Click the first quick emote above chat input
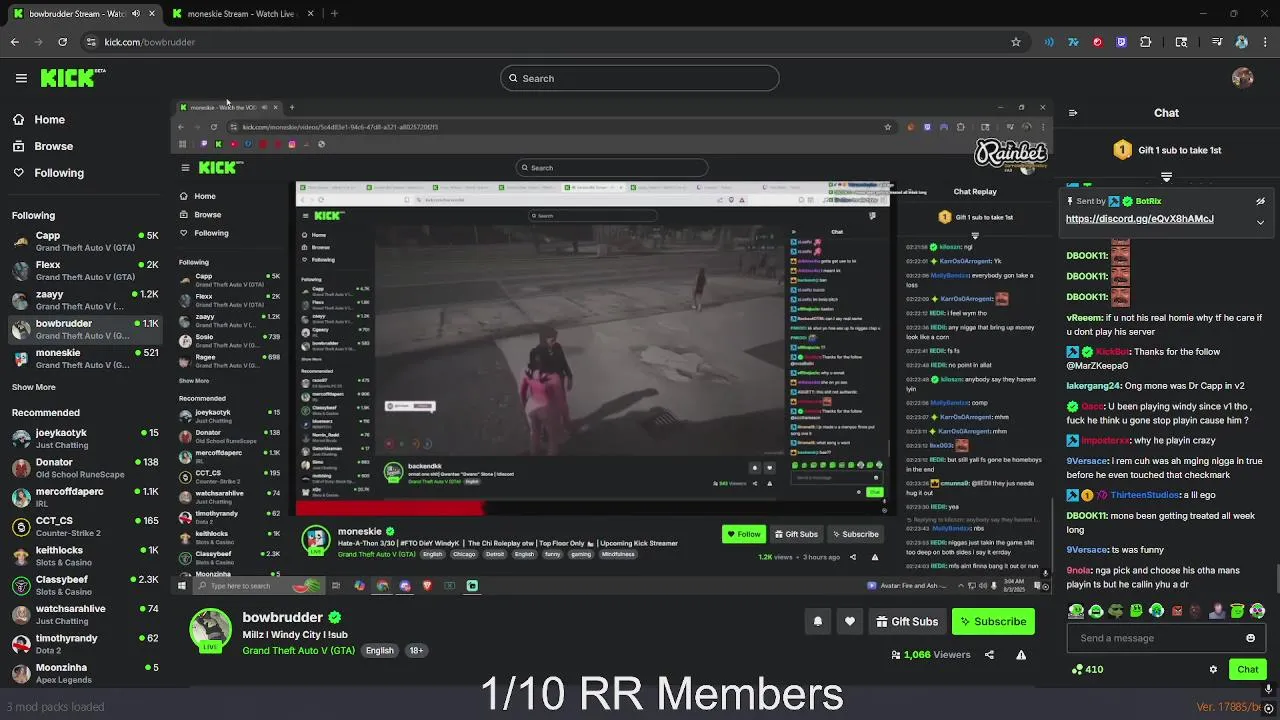The image size is (1280, 720). [1076, 611]
